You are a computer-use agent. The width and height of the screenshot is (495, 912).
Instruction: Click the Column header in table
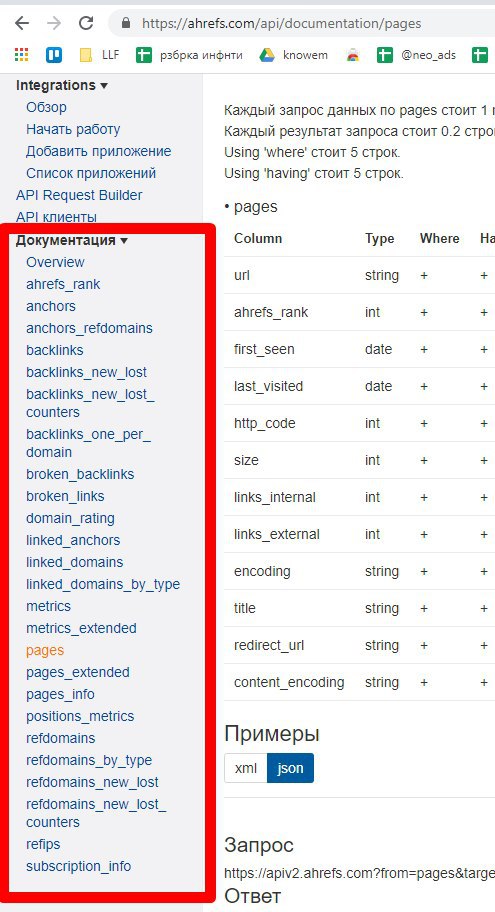point(258,238)
